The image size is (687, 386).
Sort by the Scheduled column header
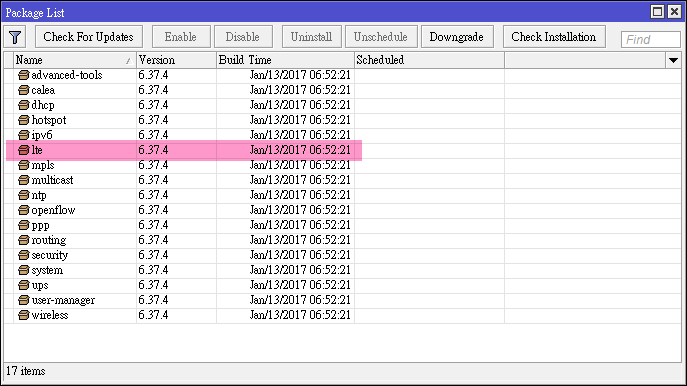pos(429,60)
